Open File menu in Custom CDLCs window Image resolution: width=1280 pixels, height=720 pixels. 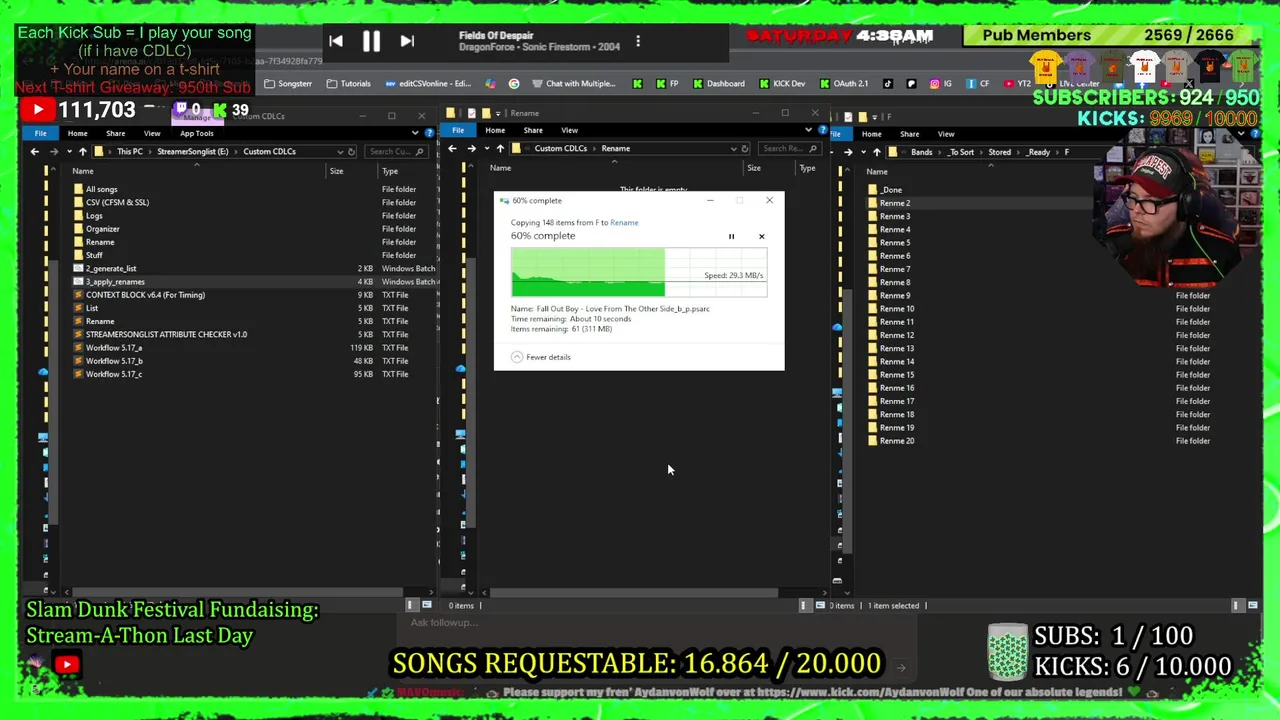click(x=40, y=133)
